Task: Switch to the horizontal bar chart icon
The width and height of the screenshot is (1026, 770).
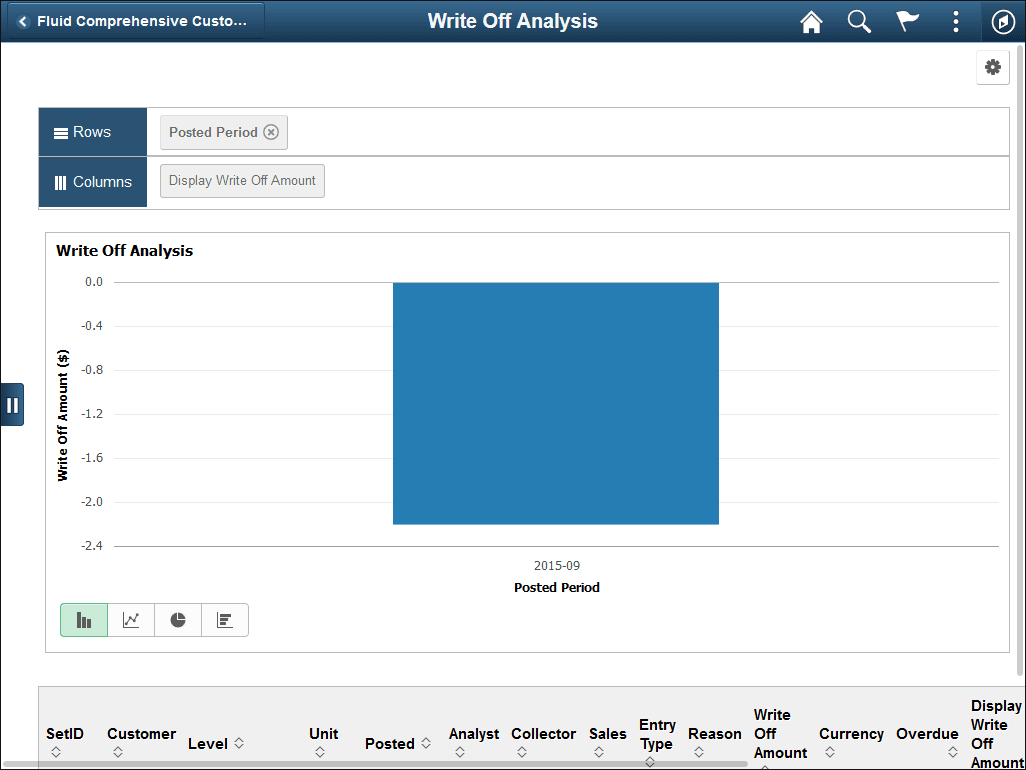Action: tap(224, 619)
